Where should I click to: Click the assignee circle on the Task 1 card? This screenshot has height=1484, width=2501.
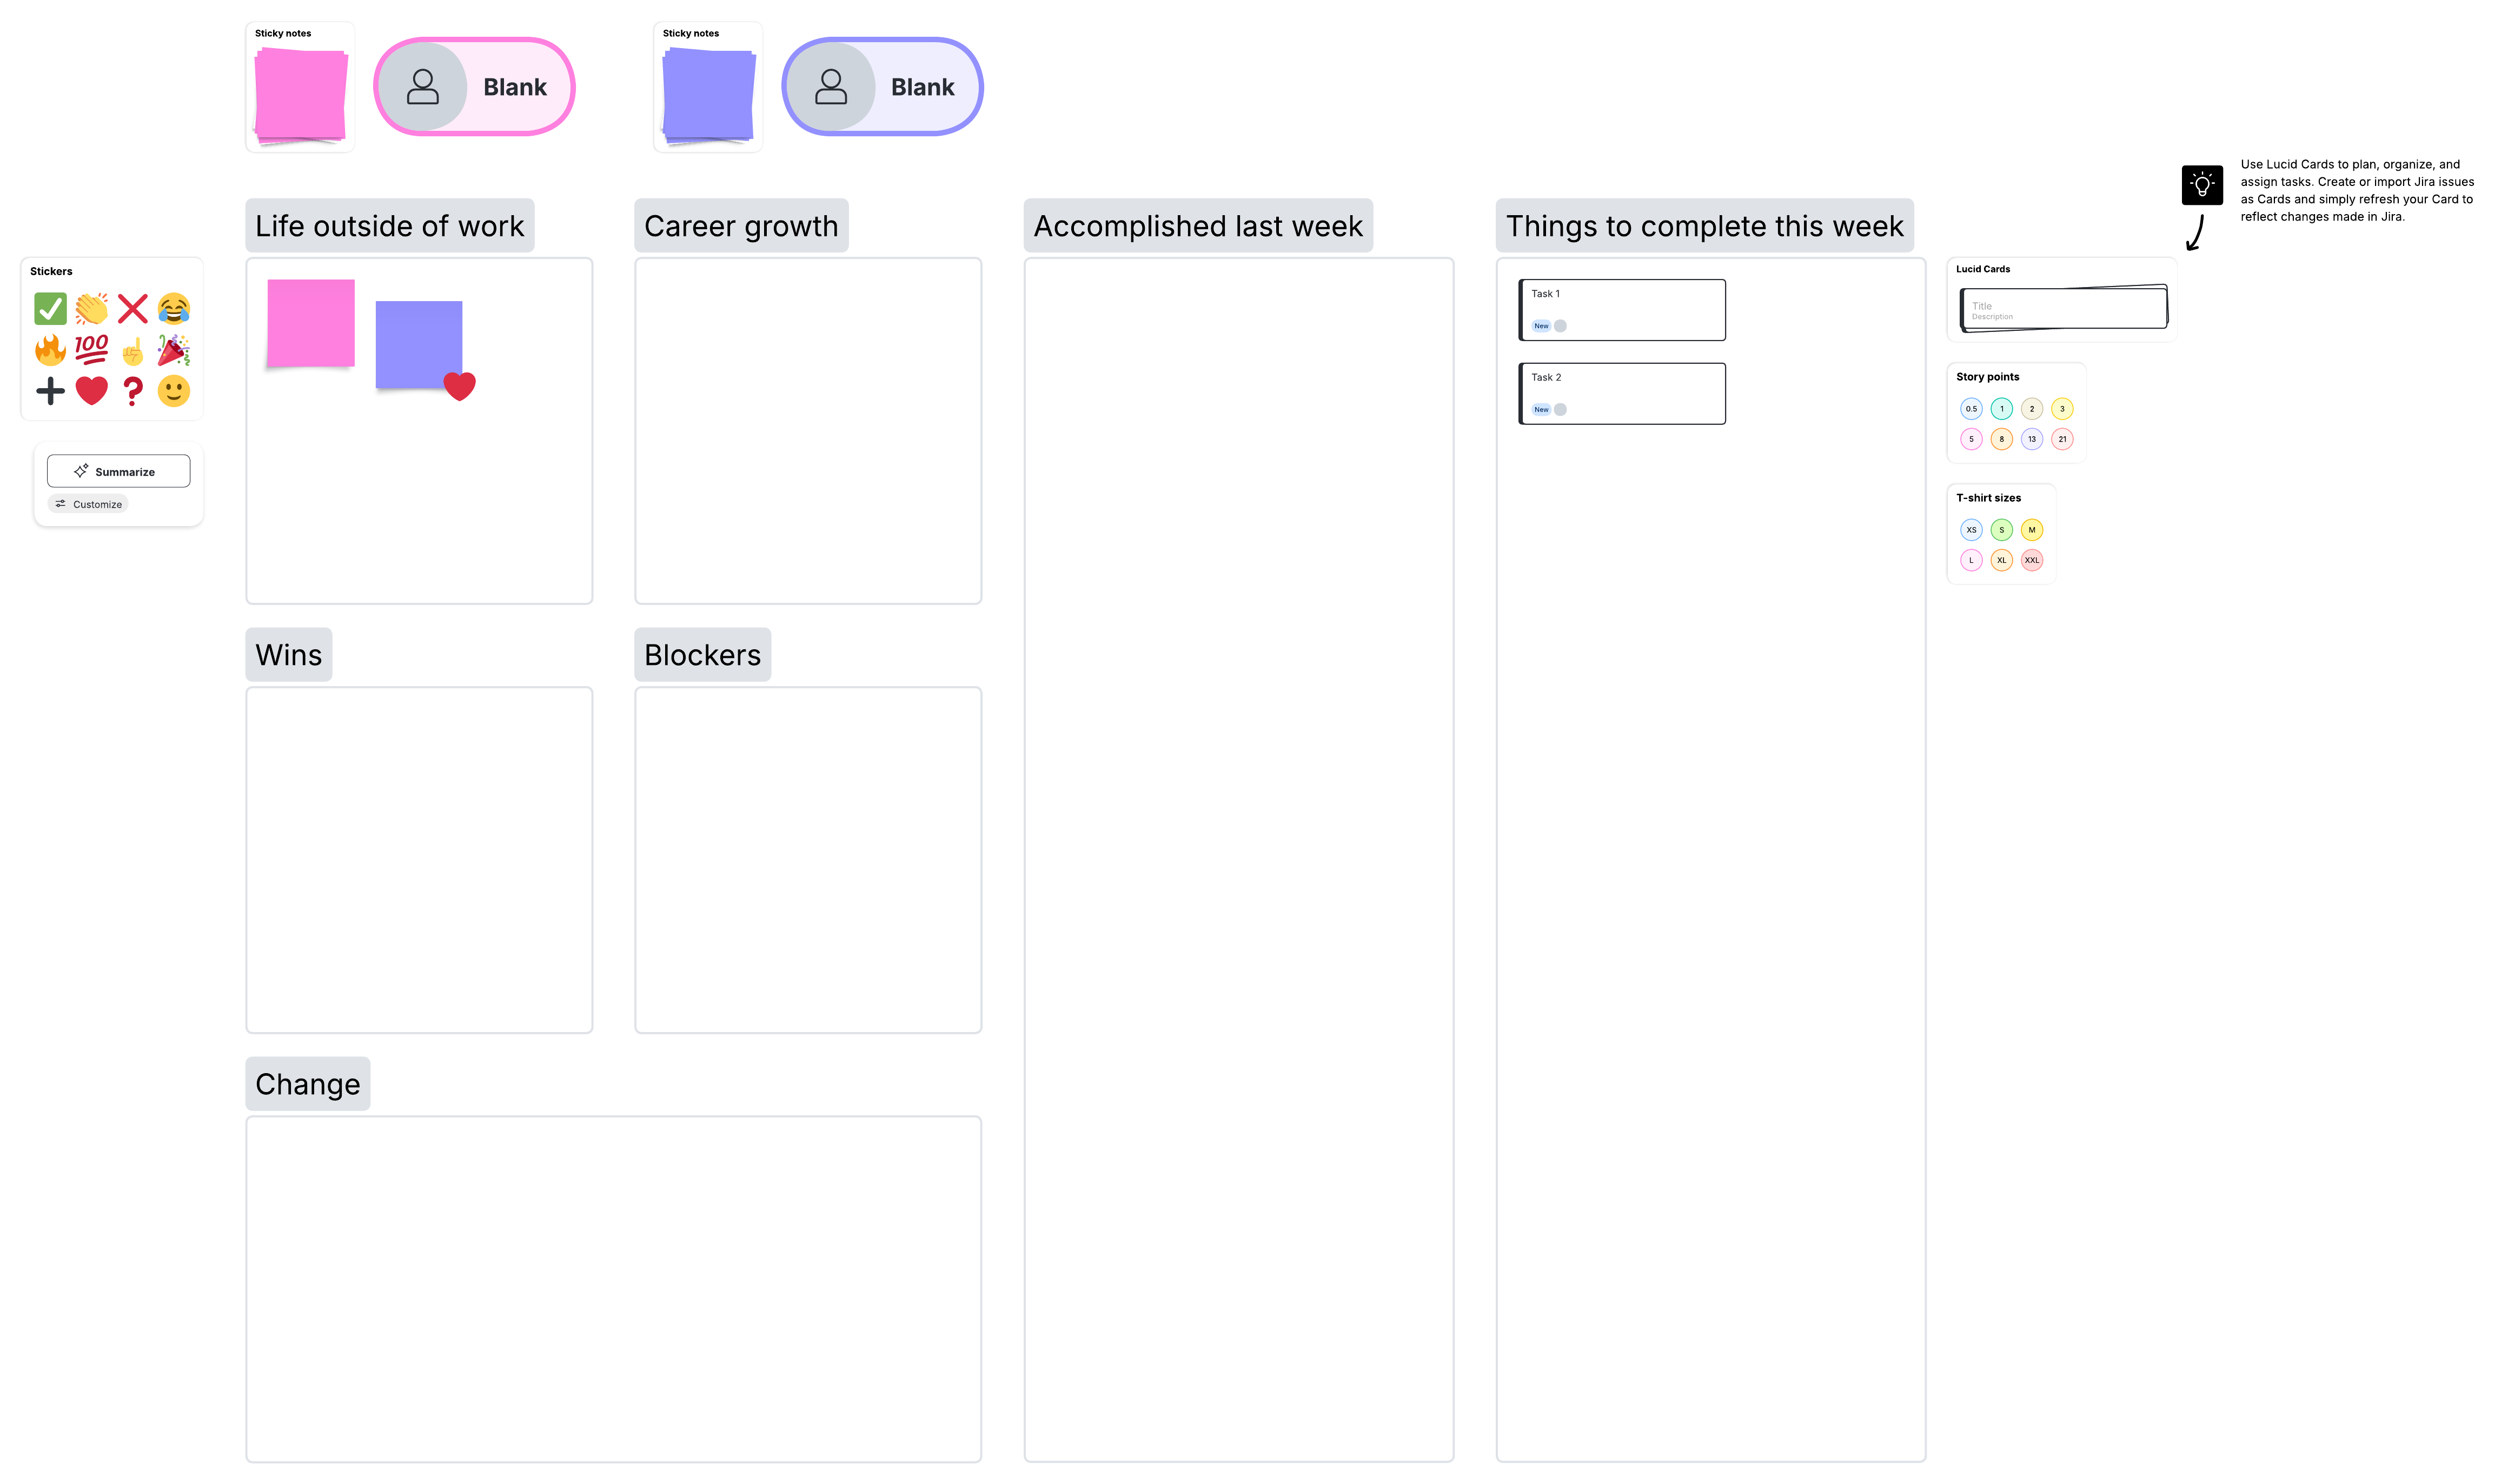(1559, 325)
